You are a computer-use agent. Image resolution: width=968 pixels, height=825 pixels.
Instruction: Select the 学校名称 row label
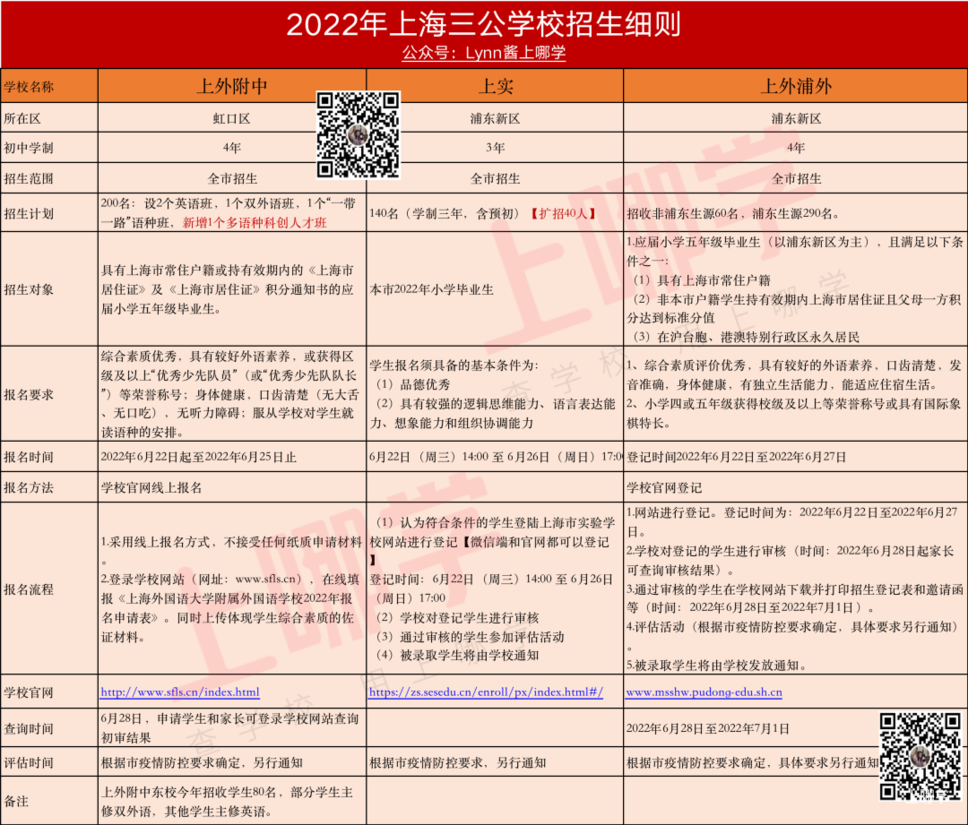pyautogui.click(x=29, y=87)
